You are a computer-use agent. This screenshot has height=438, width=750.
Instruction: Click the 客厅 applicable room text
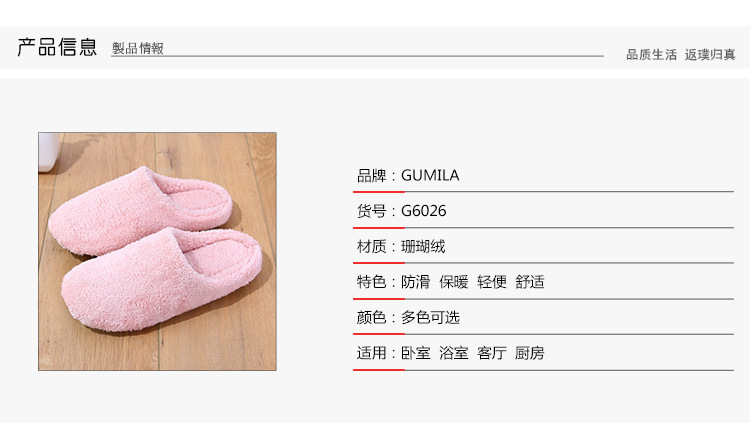pyautogui.click(x=492, y=353)
